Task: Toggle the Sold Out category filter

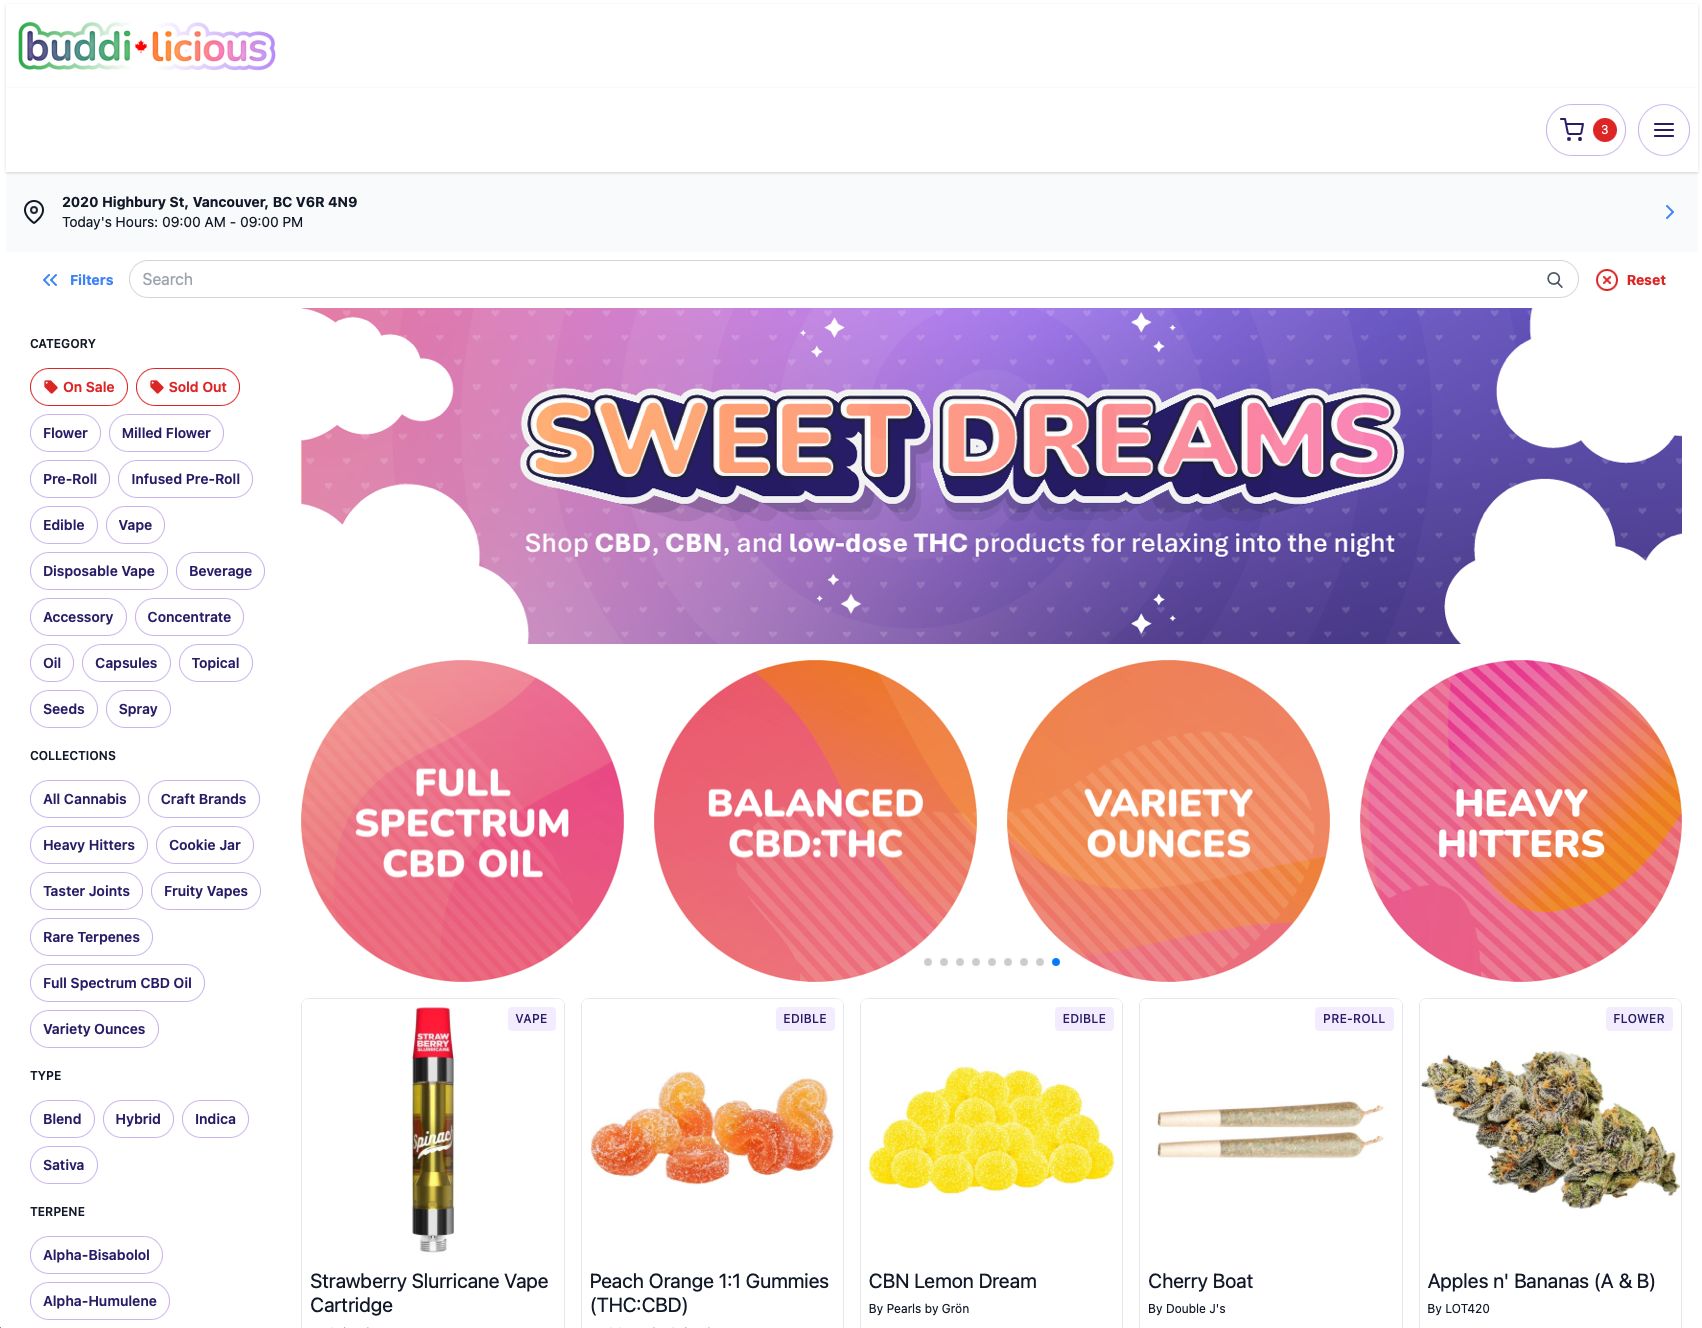Action: (188, 387)
